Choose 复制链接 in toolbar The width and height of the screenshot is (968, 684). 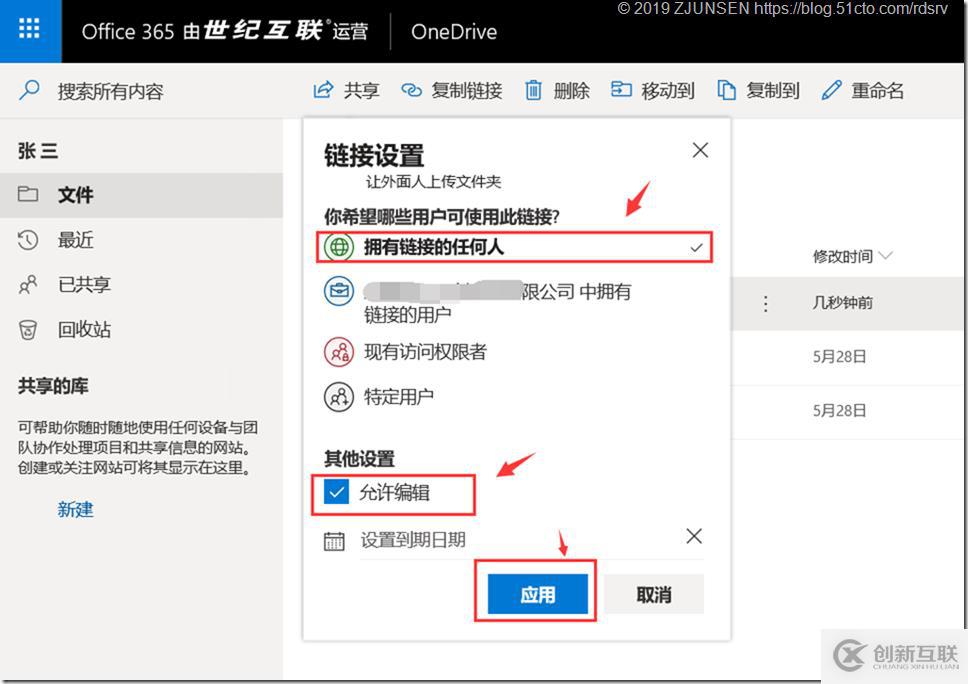tap(467, 91)
